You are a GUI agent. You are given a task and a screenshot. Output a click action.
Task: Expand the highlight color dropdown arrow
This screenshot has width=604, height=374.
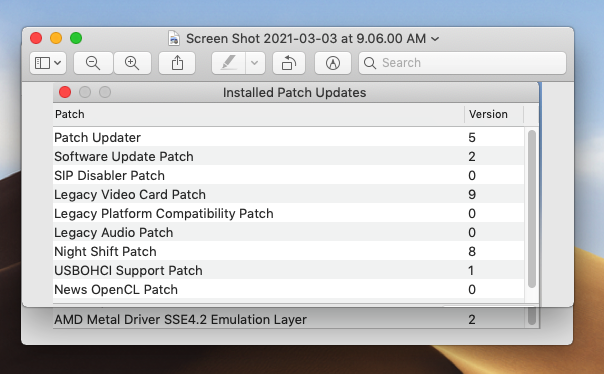click(255, 63)
